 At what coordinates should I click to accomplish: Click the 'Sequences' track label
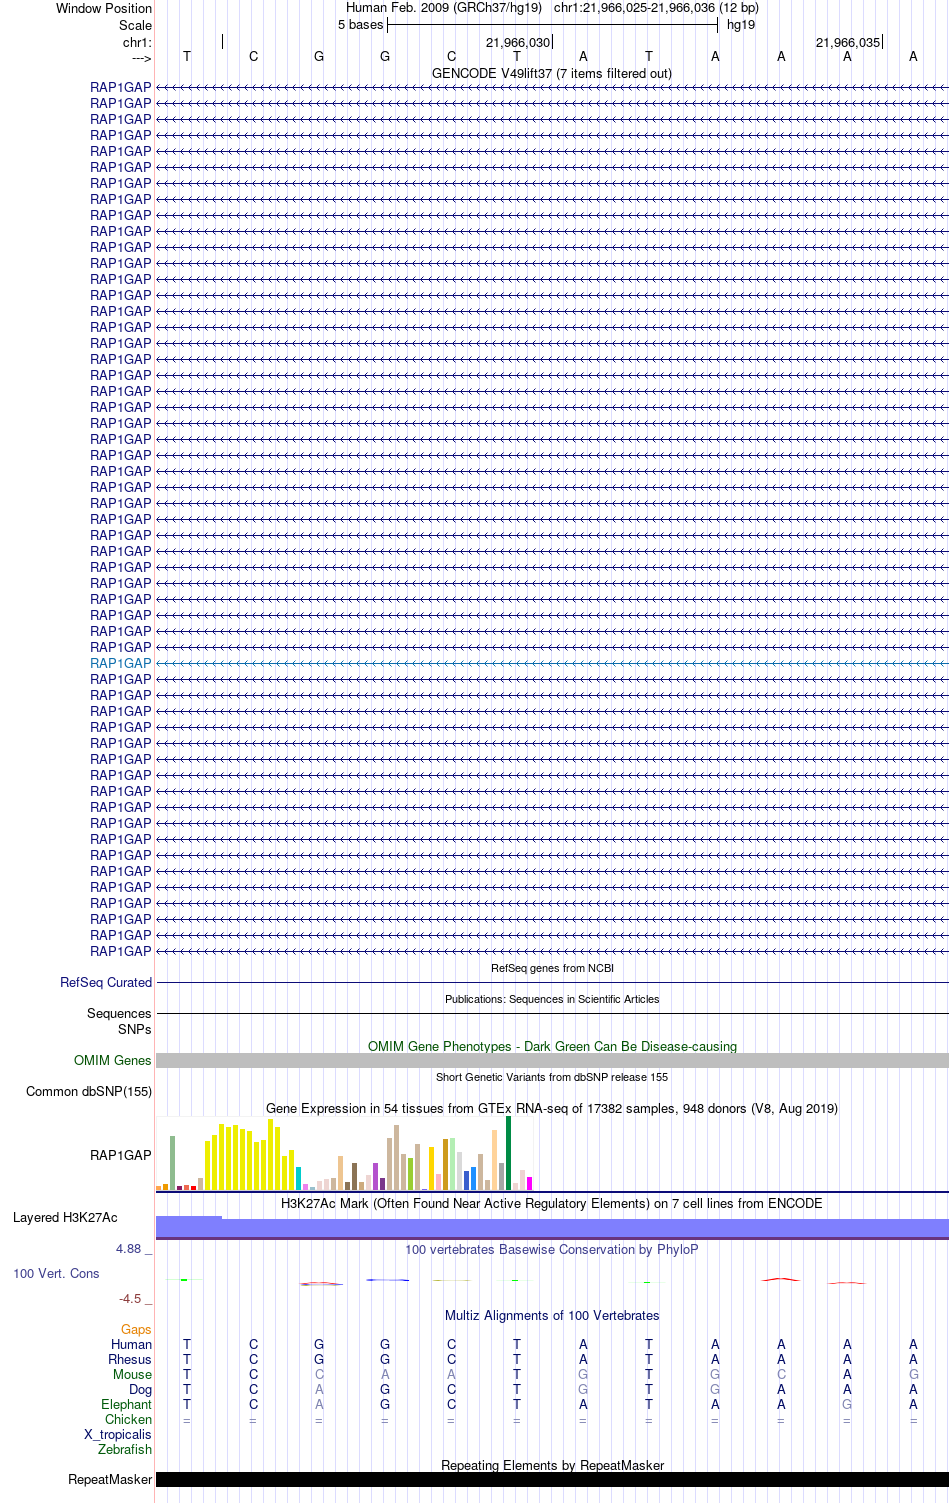(x=119, y=1013)
